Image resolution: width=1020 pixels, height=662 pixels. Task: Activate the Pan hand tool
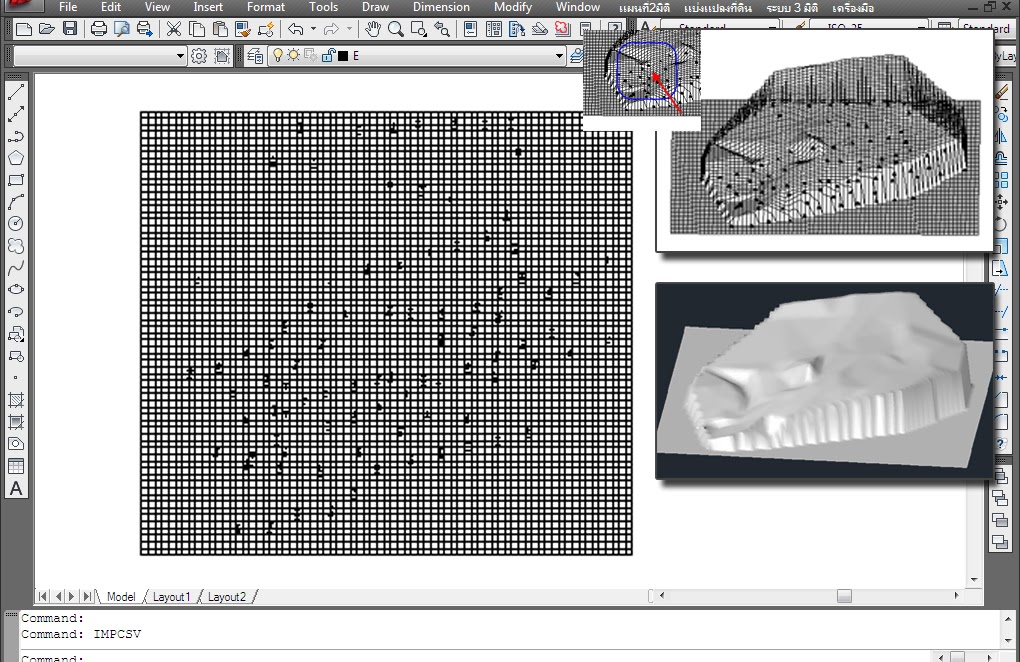pyautogui.click(x=373, y=29)
